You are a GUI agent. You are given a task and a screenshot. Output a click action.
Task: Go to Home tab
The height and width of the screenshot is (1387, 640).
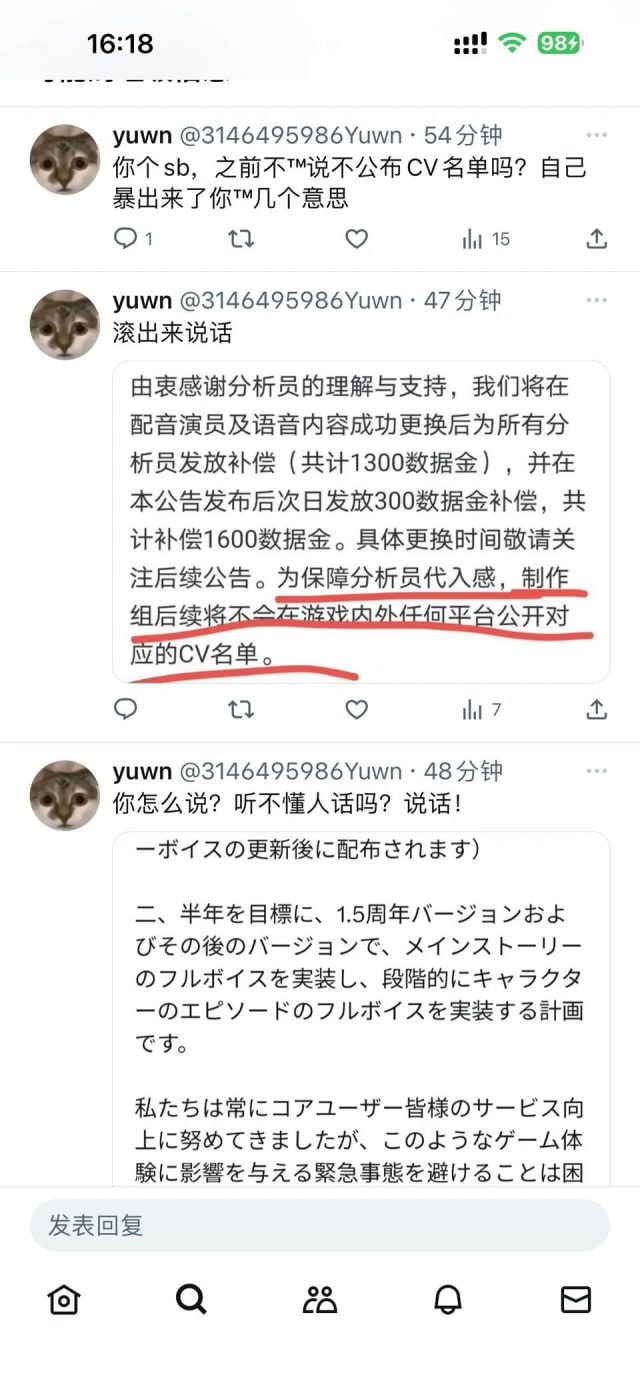(64, 1299)
